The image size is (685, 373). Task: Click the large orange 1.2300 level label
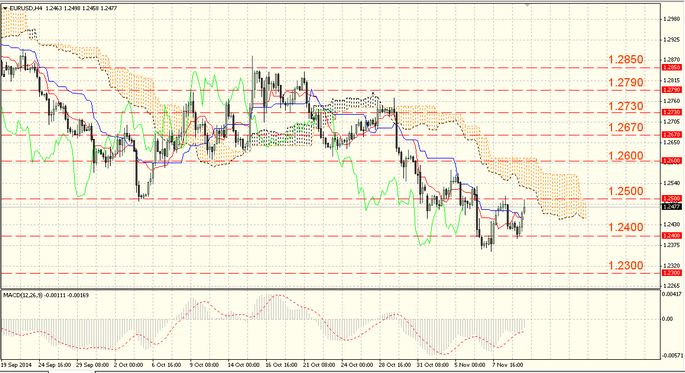click(x=626, y=265)
